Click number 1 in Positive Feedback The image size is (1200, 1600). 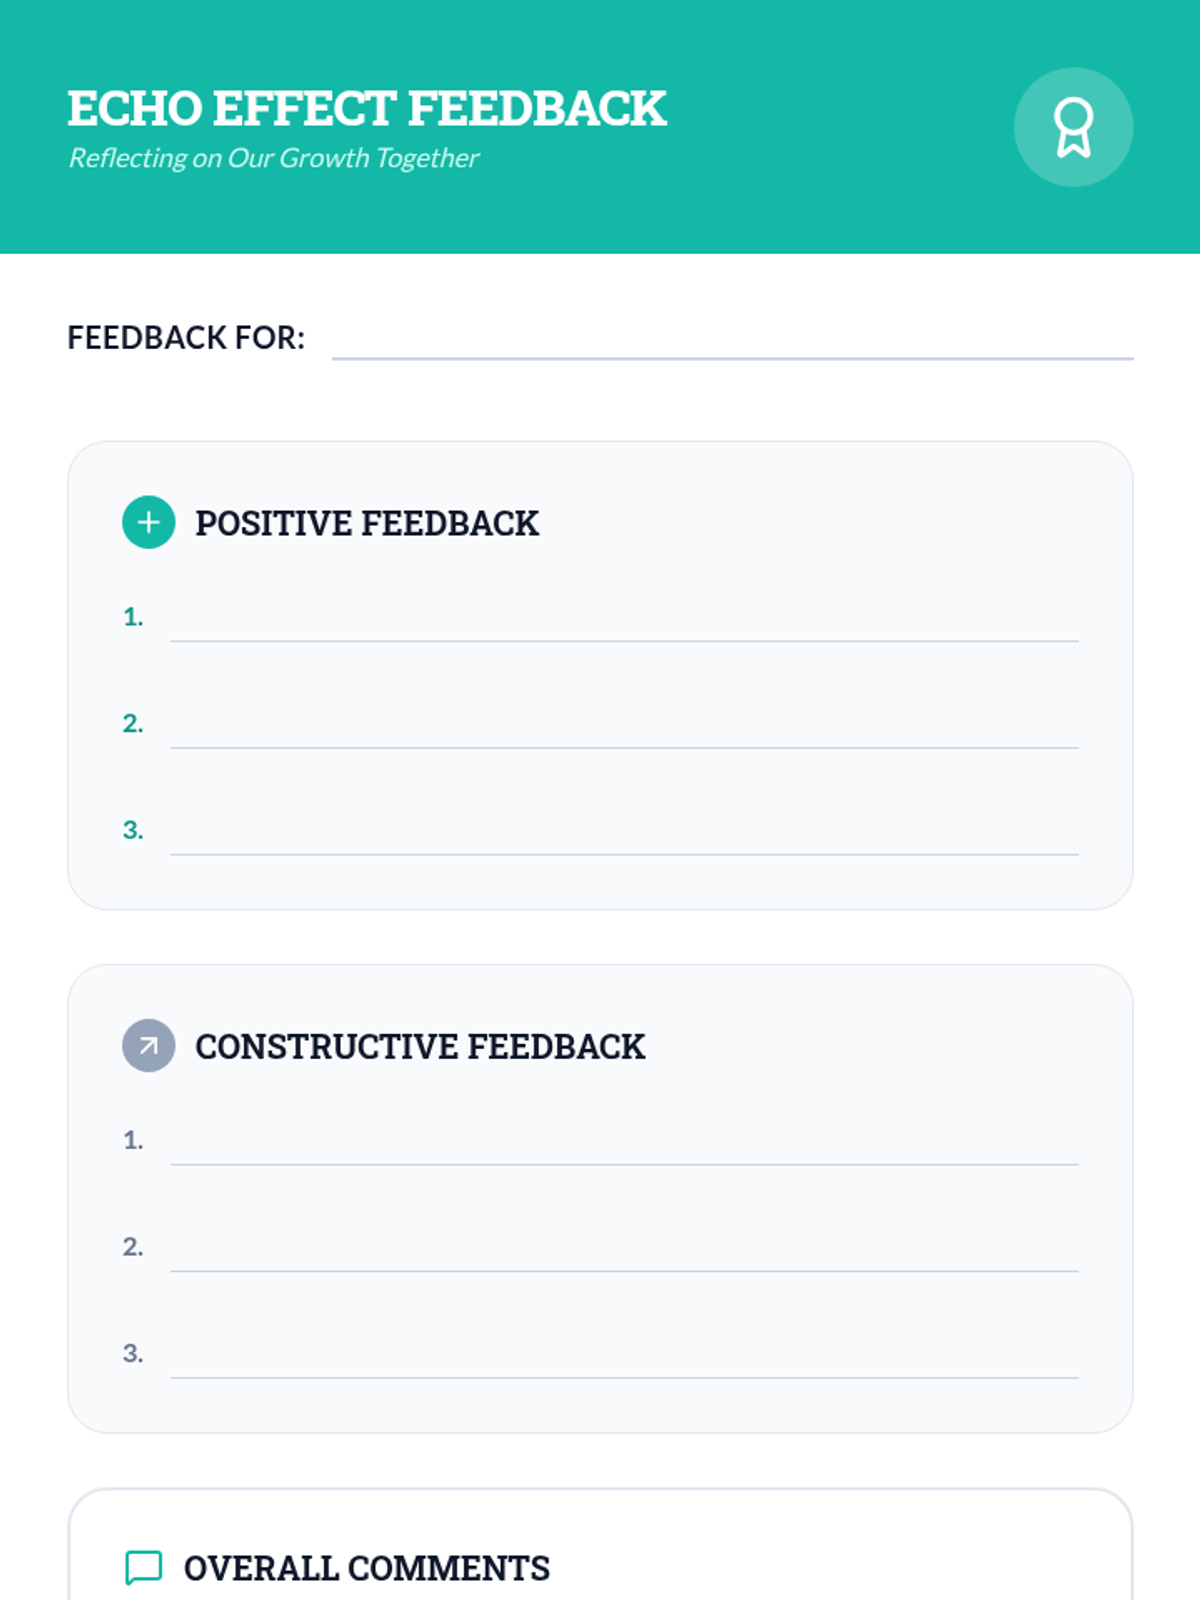133,617
